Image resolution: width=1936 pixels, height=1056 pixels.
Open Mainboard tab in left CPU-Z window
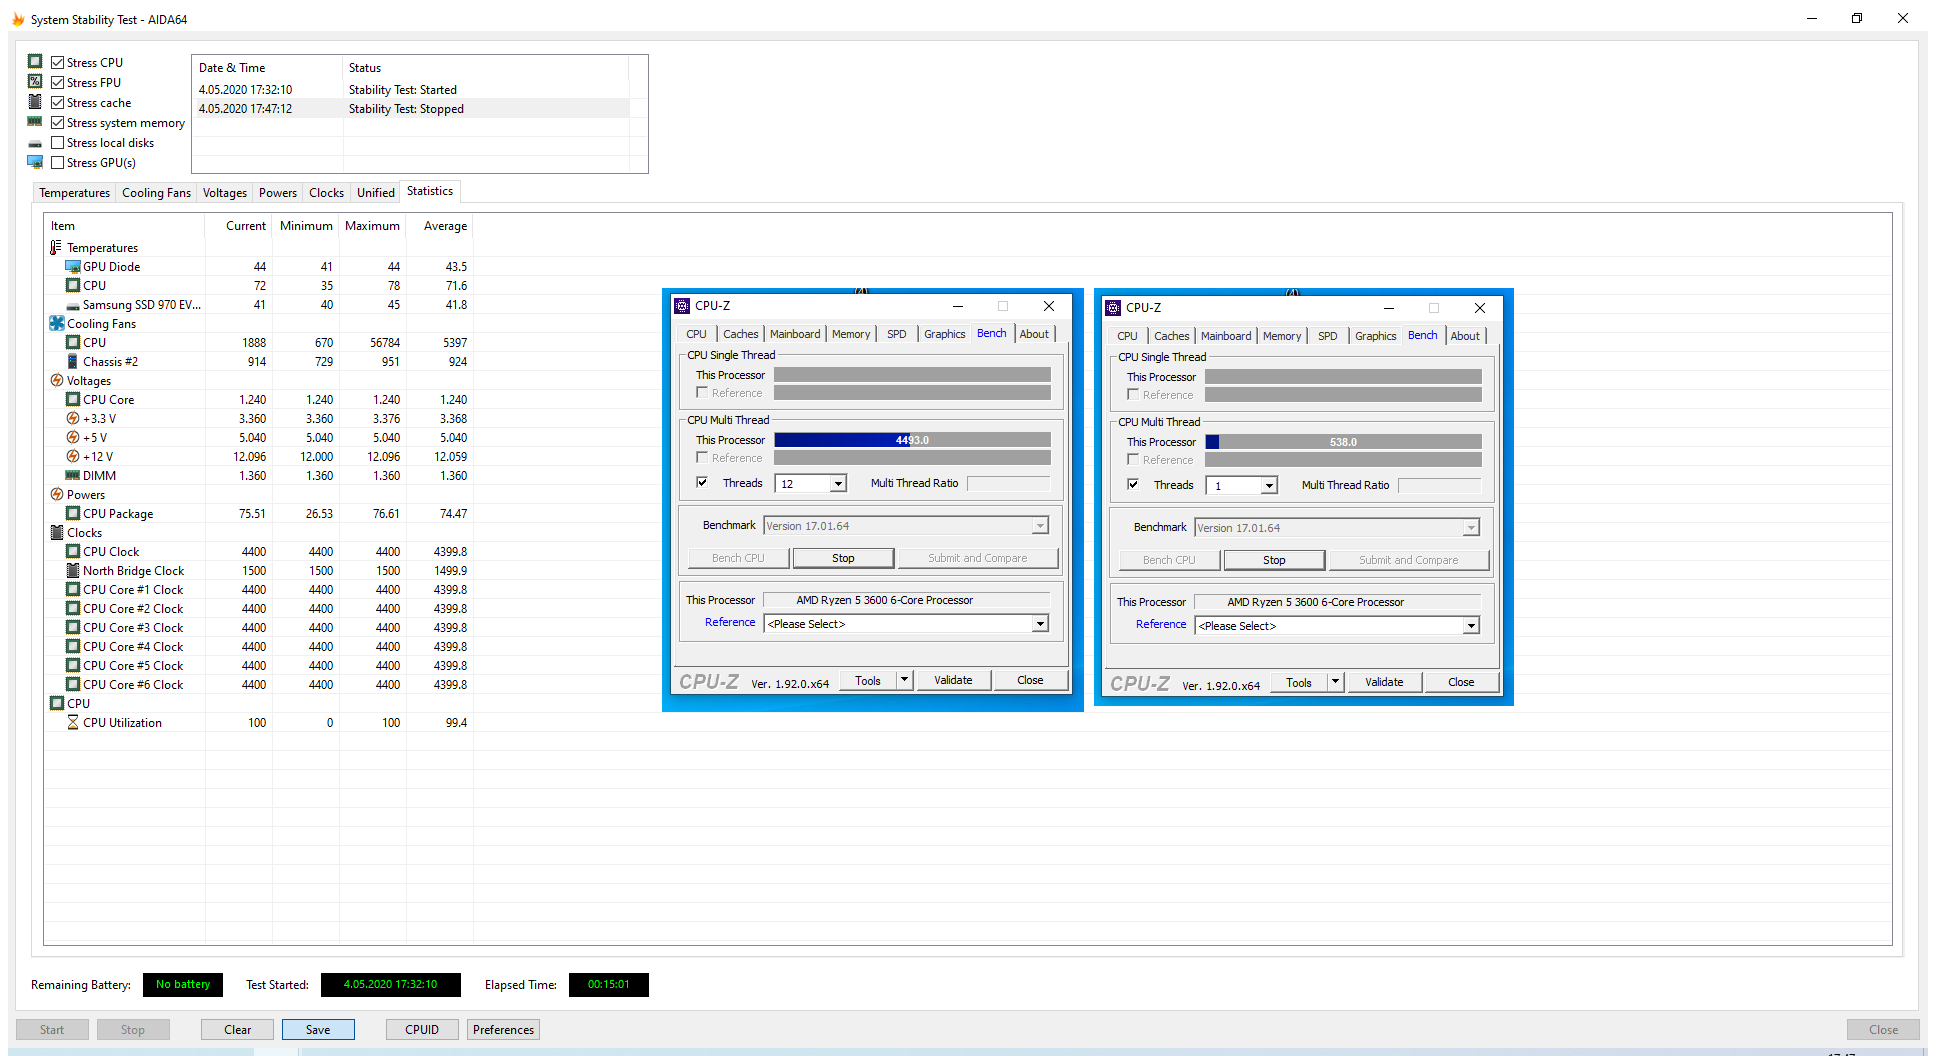point(795,334)
